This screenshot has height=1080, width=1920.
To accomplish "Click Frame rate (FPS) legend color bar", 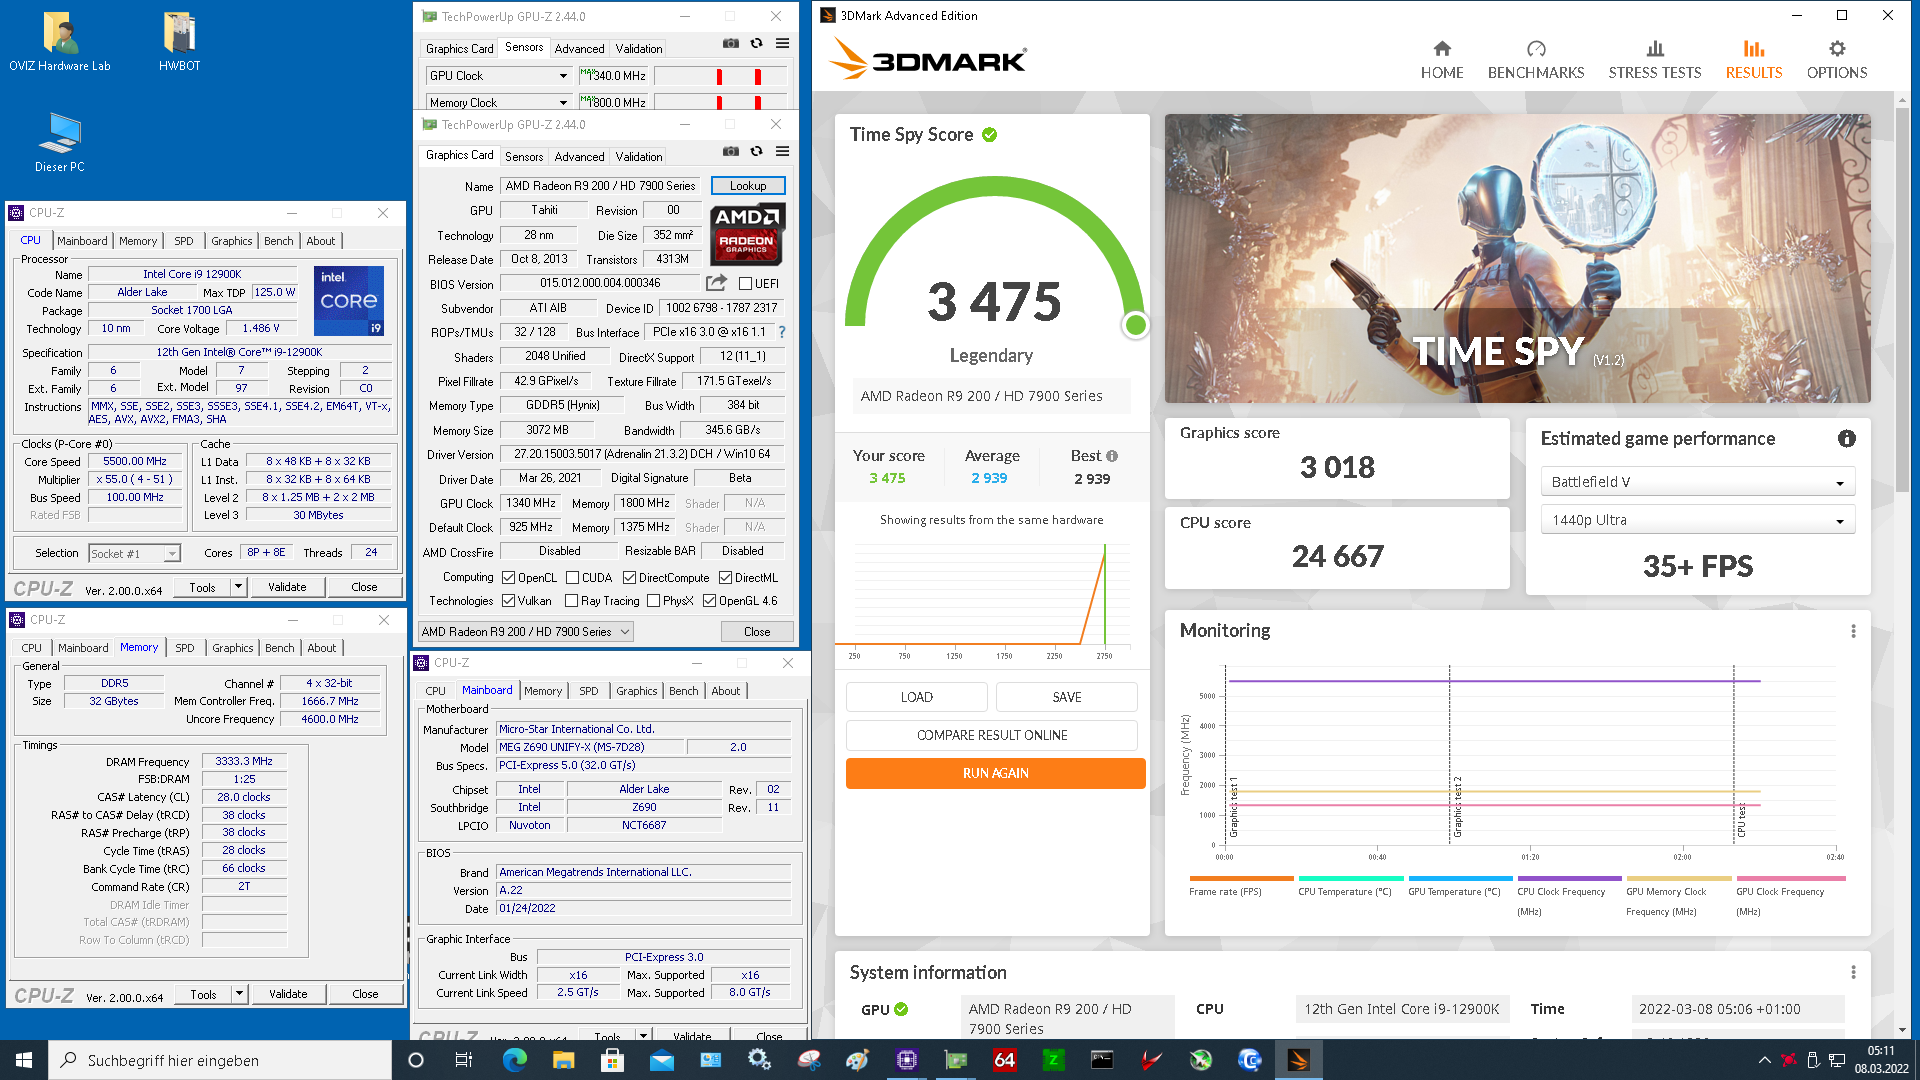I will 1241,879.
